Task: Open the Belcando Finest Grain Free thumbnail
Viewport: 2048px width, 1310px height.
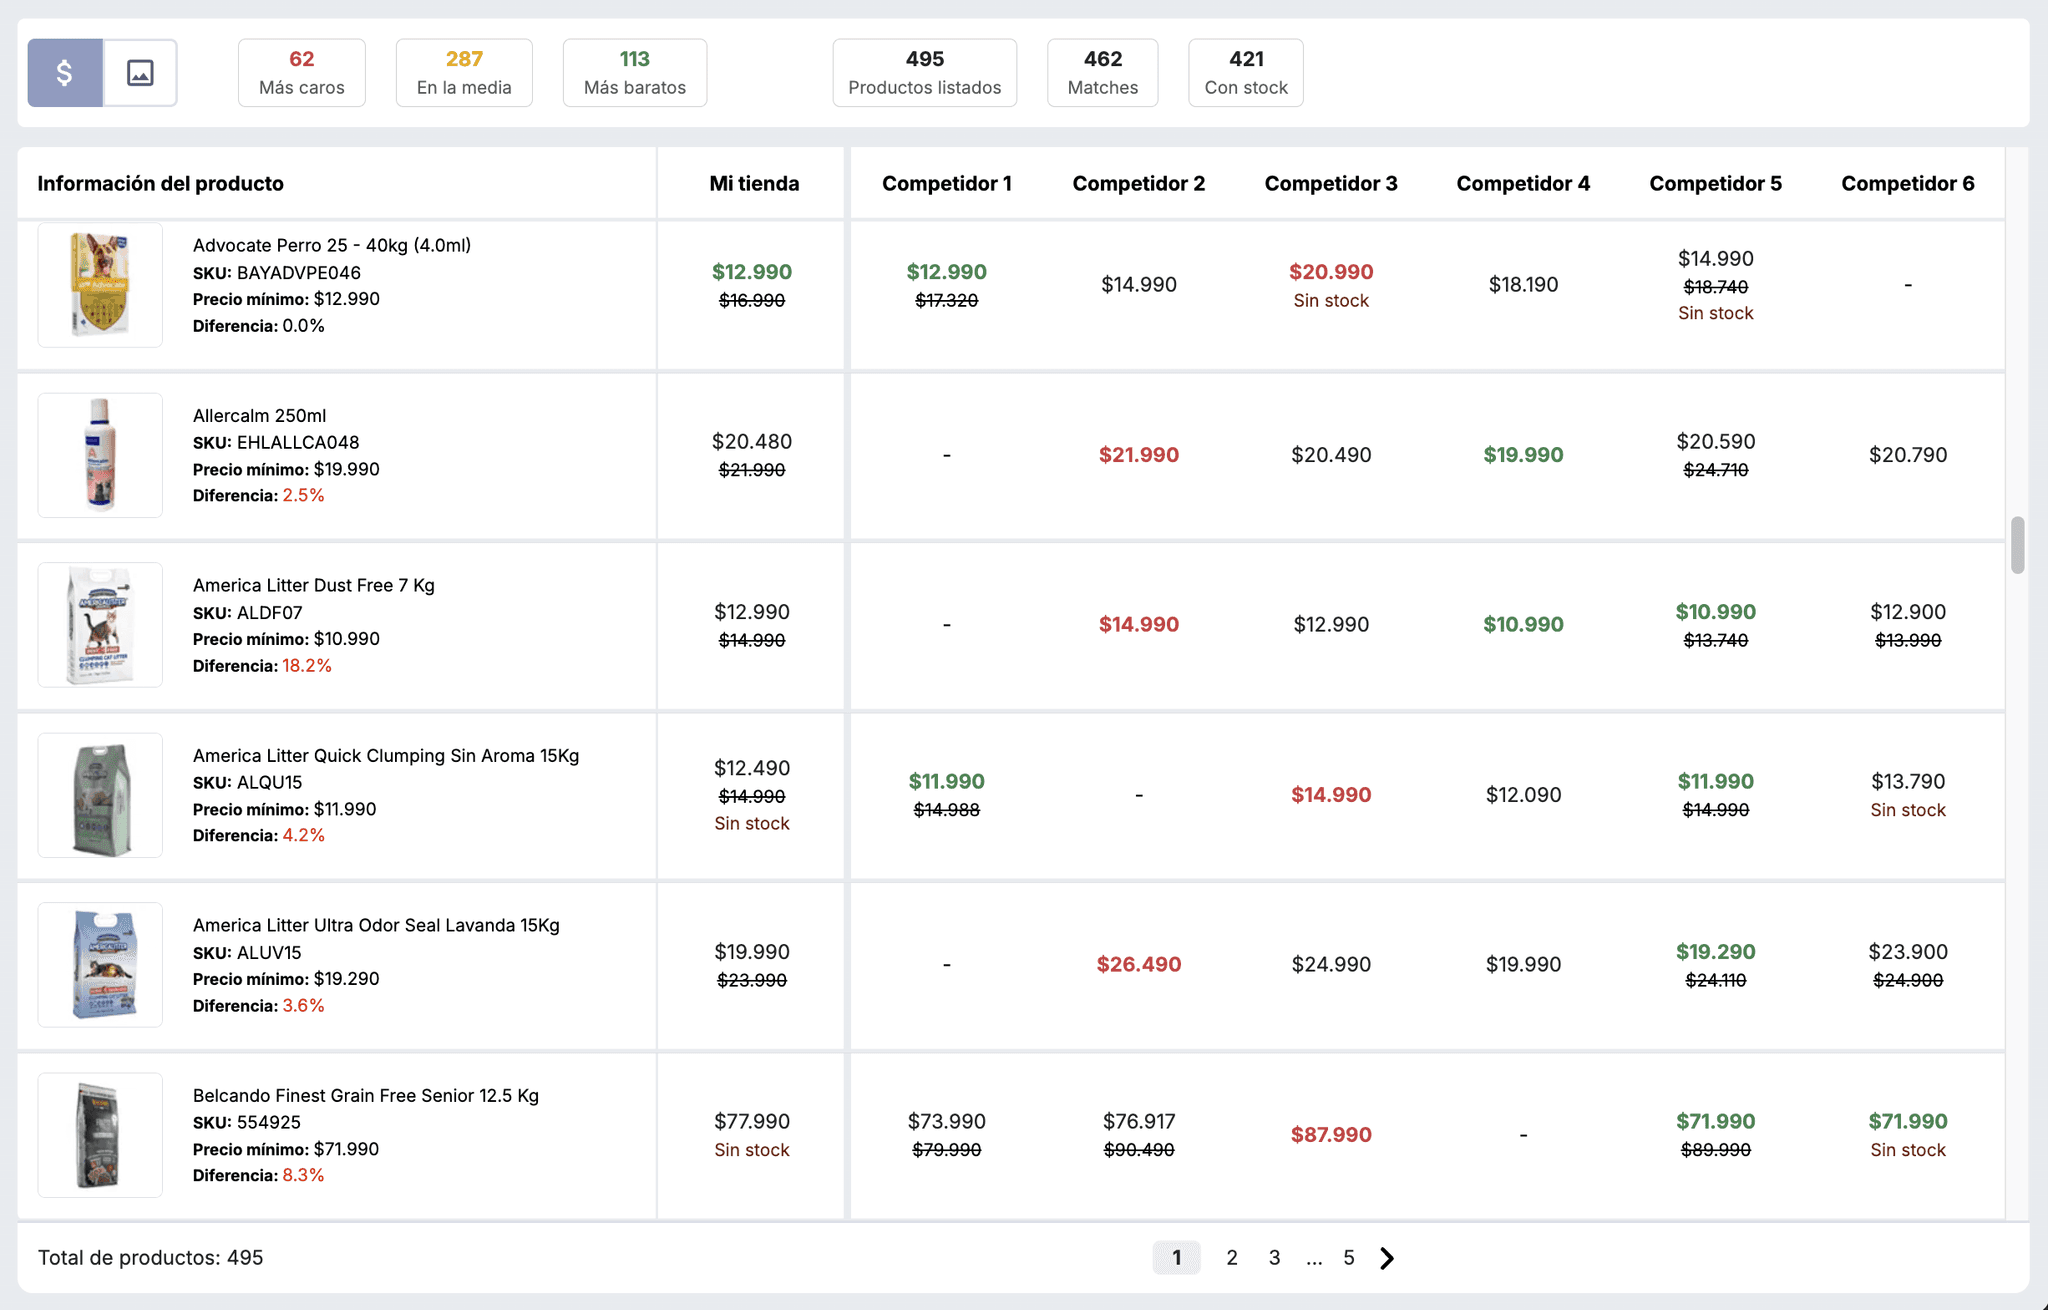Action: click(100, 1135)
